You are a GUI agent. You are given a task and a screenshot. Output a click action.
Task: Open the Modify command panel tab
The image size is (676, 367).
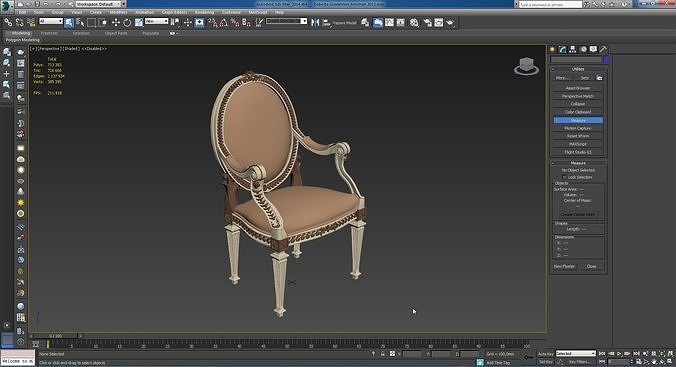pyautogui.click(x=562, y=49)
